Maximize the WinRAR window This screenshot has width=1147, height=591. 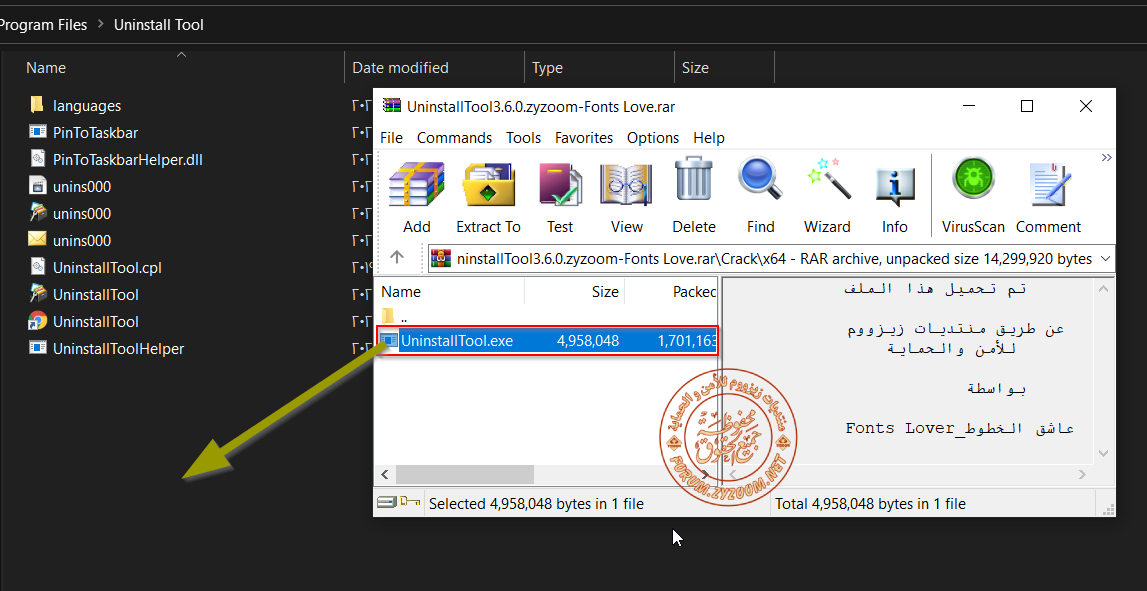pos(1026,106)
